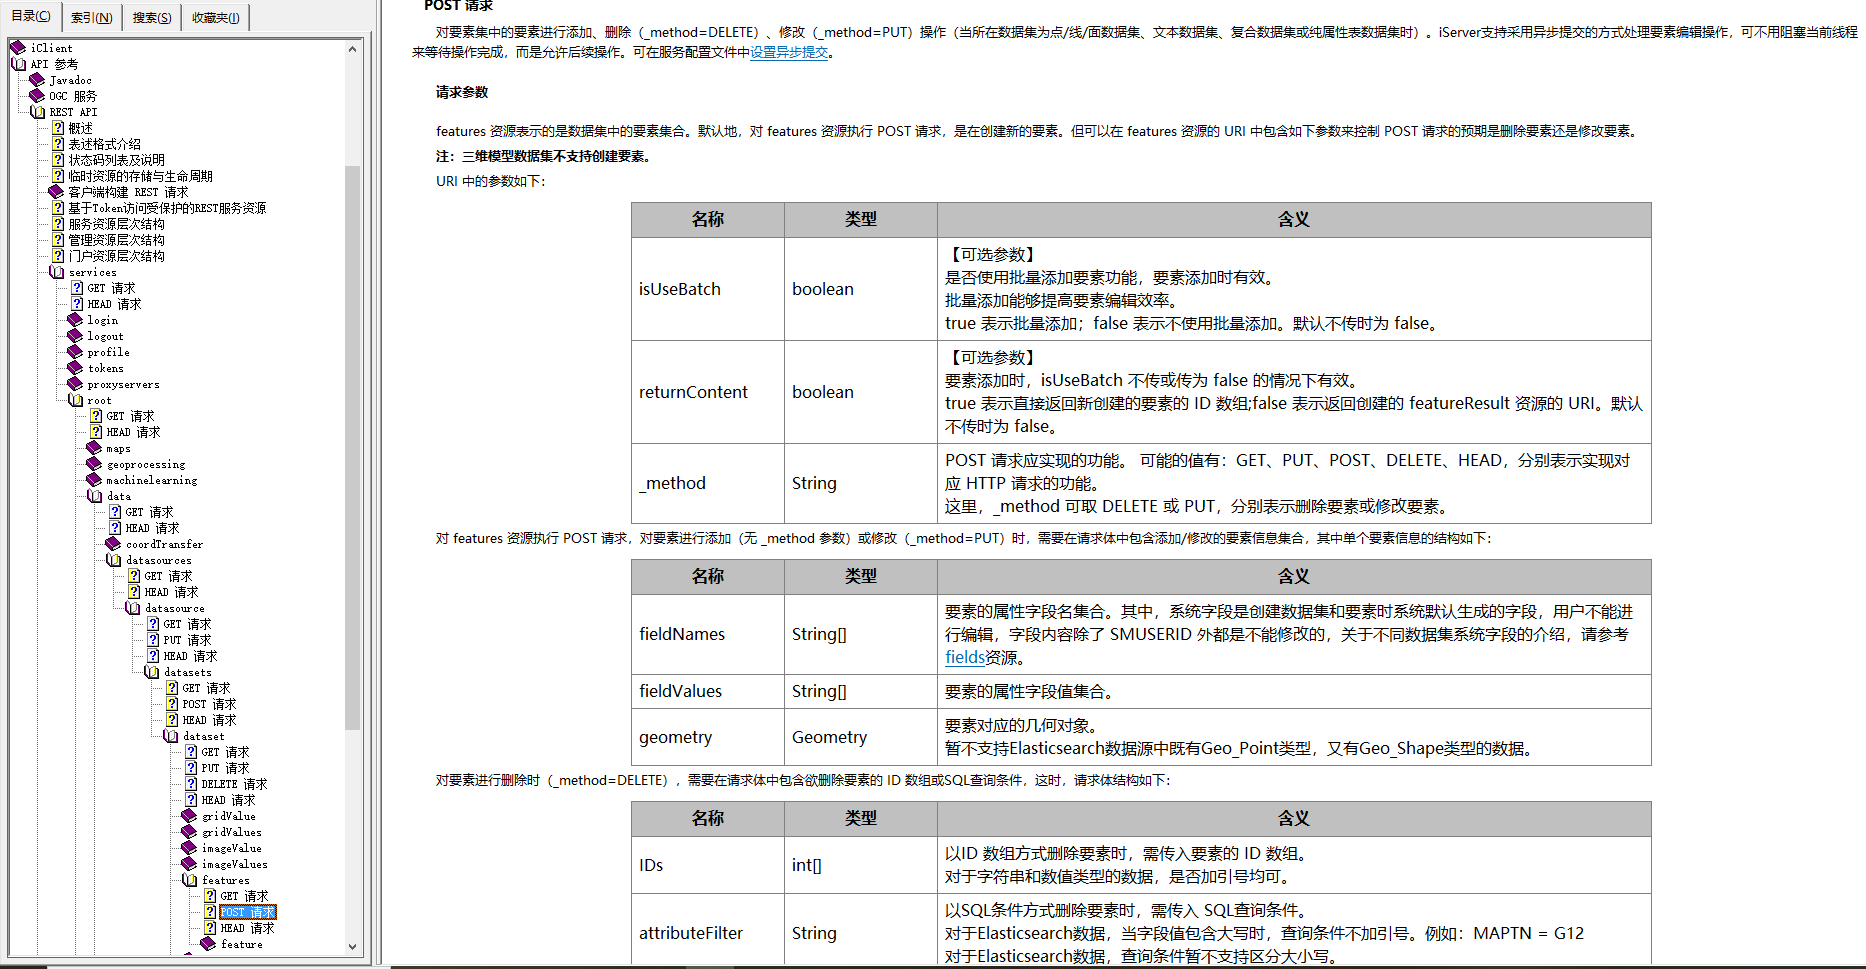Click the book icon next to login
1866x969 pixels.
pyautogui.click(x=75, y=320)
